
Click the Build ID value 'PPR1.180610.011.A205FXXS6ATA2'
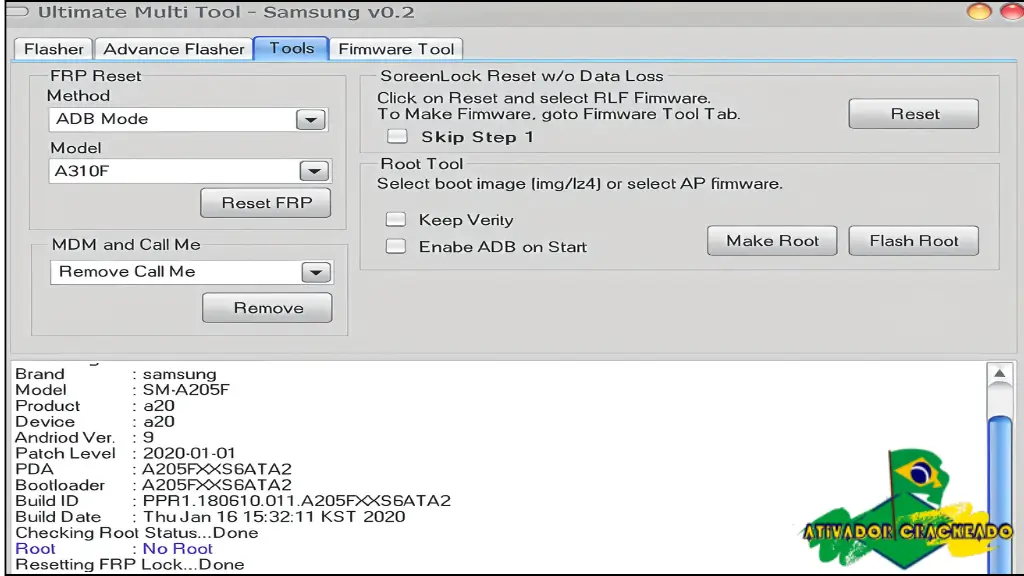(x=296, y=501)
